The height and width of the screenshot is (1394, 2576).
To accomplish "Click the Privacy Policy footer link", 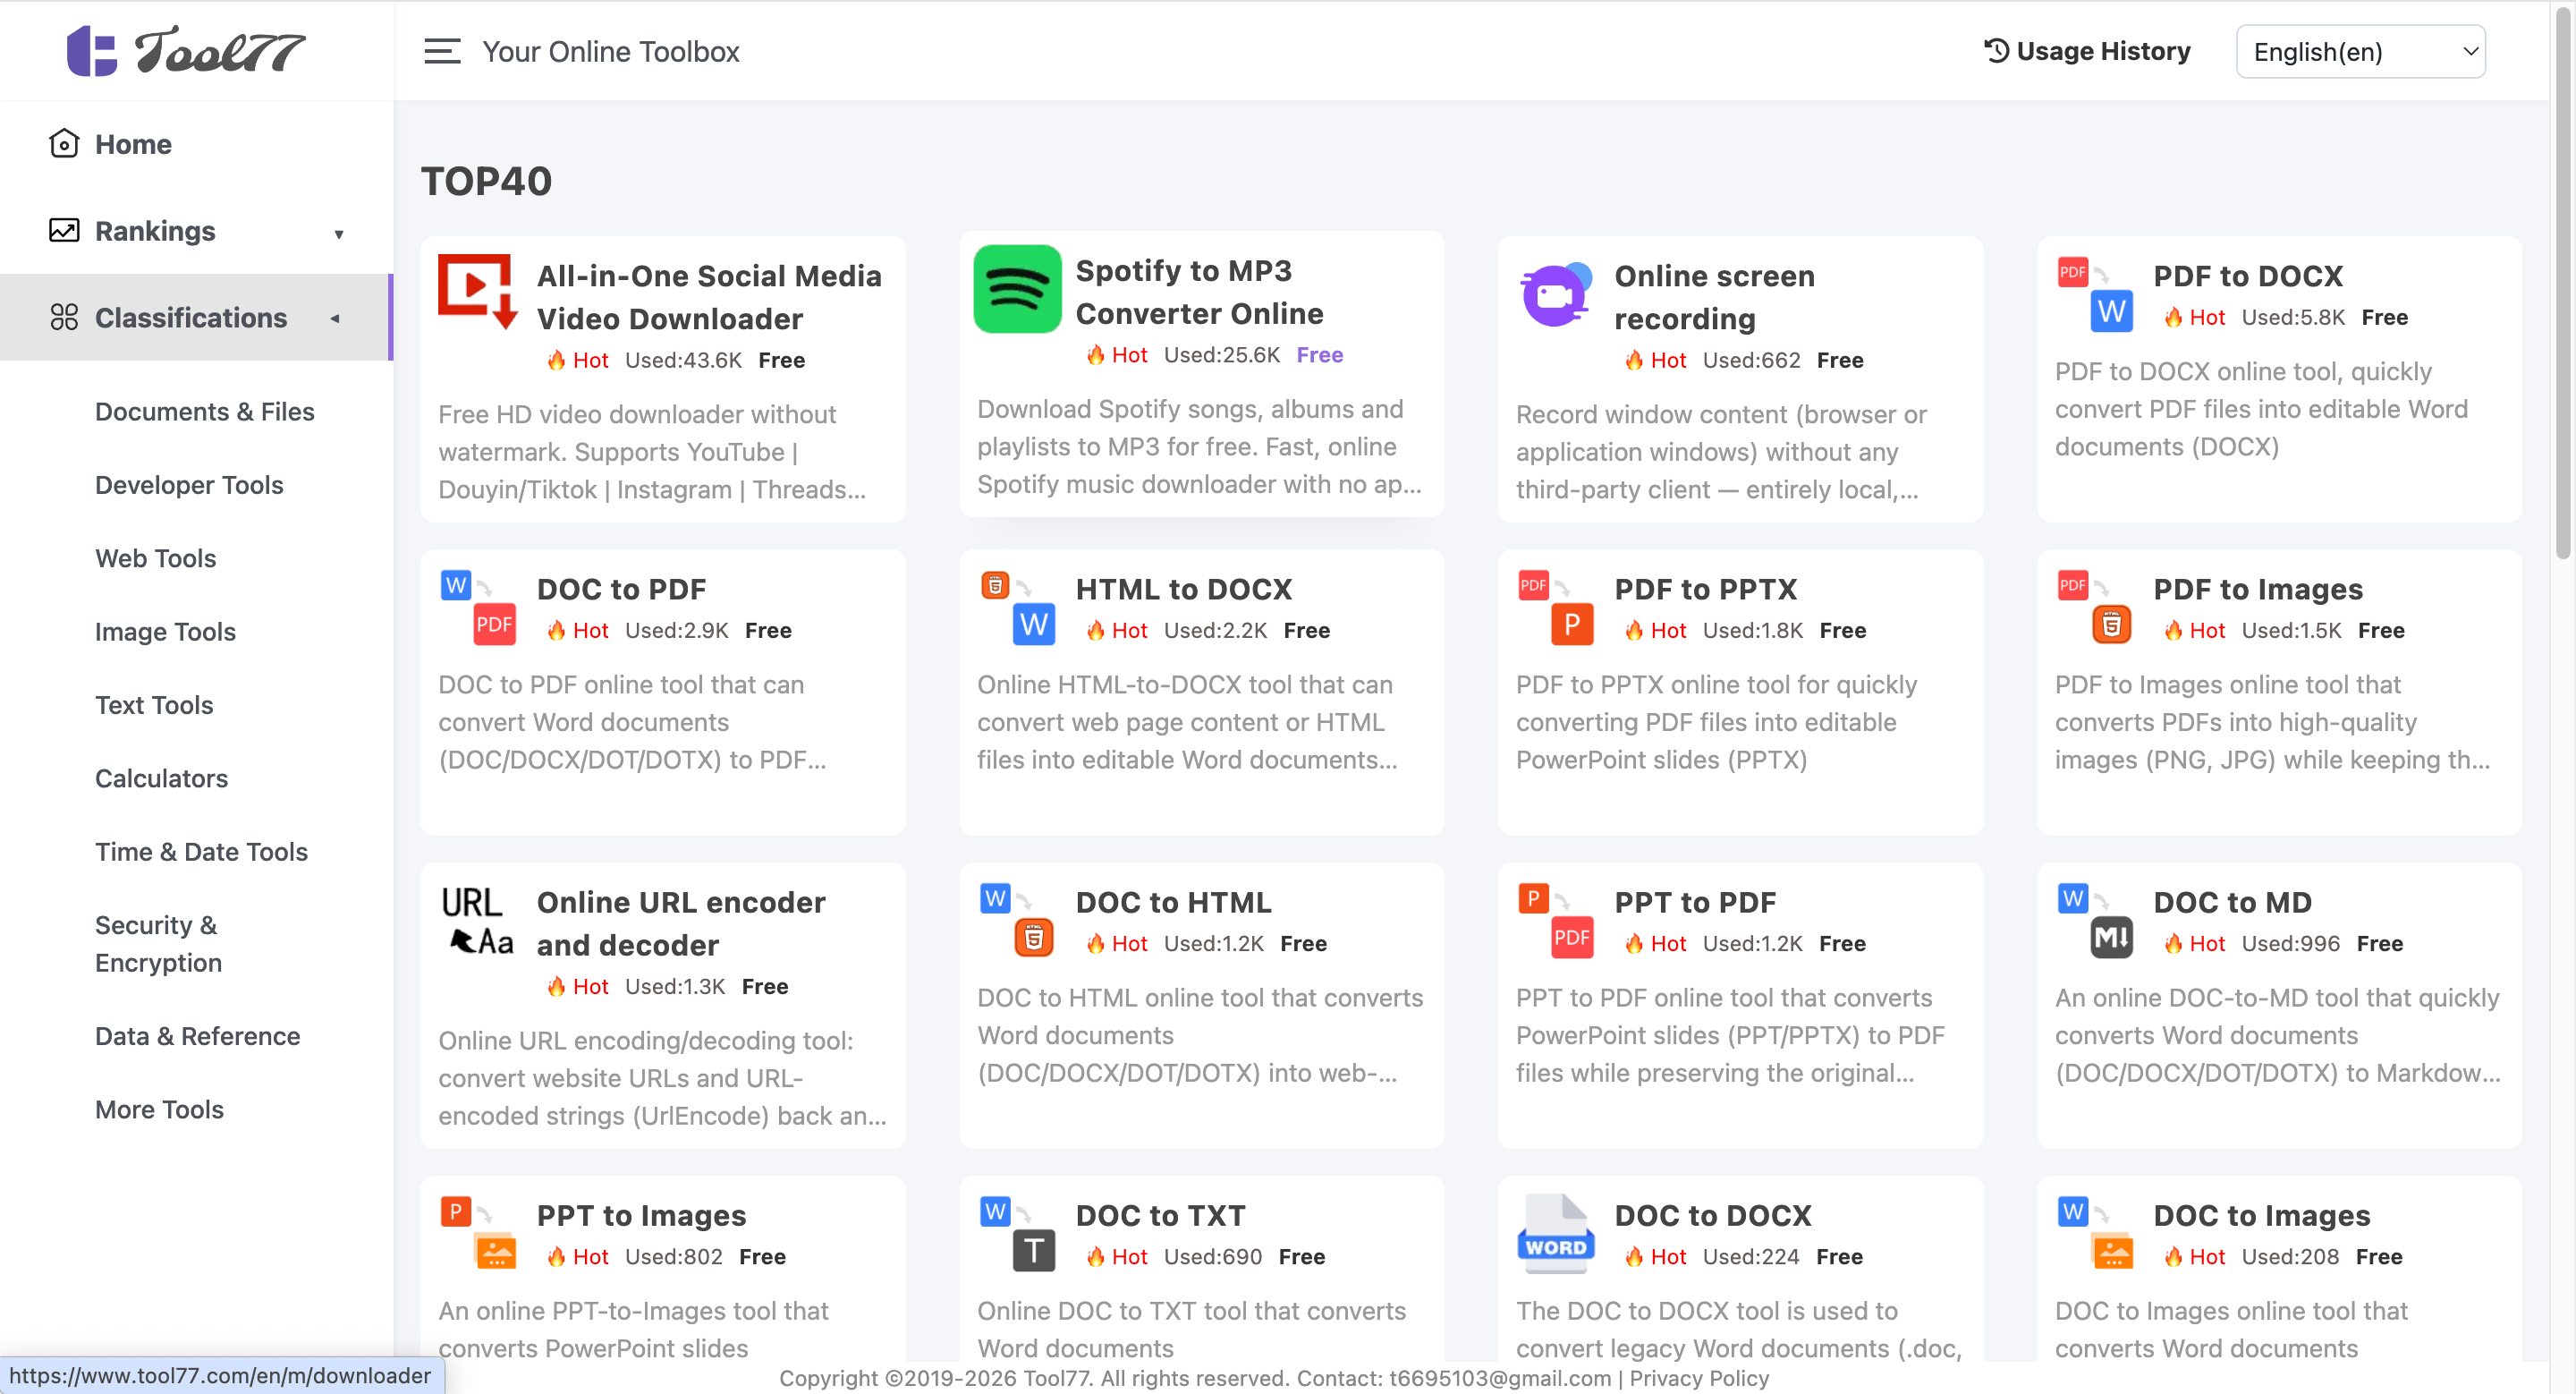I will [x=1699, y=1378].
